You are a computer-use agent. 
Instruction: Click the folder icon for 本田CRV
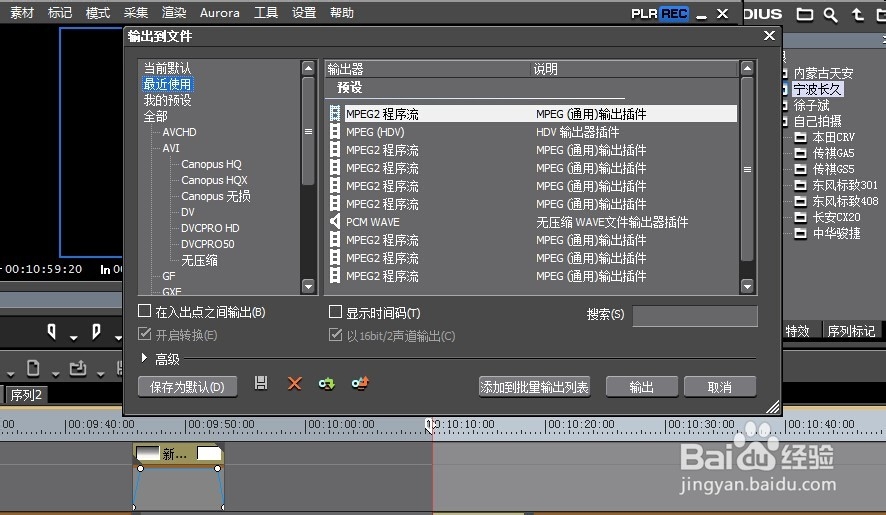pos(800,137)
